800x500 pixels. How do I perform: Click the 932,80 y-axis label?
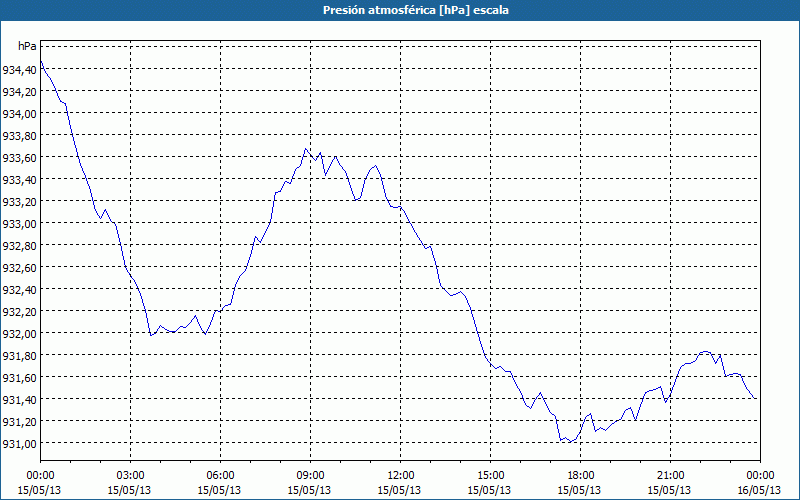[x=20, y=245]
